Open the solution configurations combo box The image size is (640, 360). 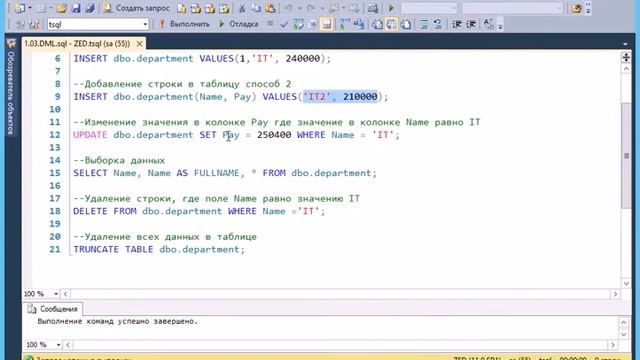click(x=429, y=8)
